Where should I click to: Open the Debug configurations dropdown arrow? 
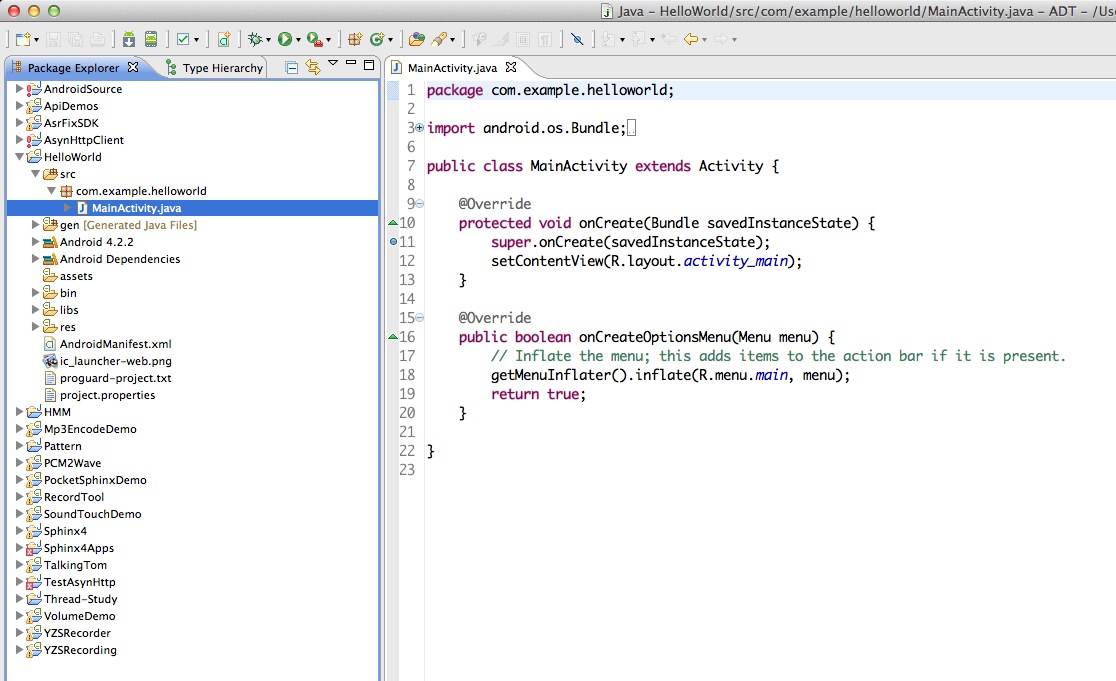pyautogui.click(x=268, y=40)
